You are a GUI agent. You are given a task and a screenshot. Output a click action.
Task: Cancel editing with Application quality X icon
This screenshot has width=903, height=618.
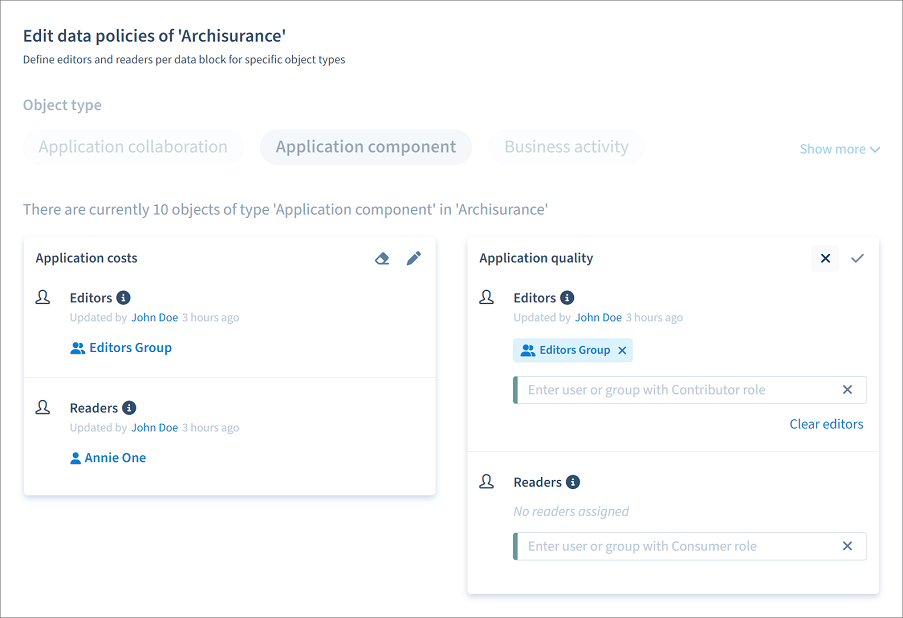coord(825,258)
